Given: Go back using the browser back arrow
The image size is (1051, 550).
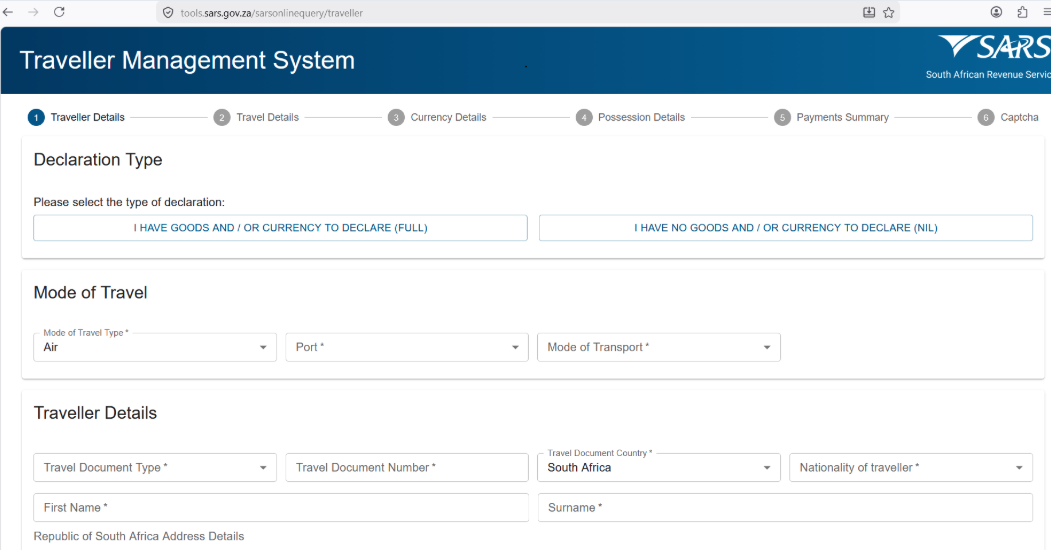Looking at the screenshot, I should coord(8,12).
